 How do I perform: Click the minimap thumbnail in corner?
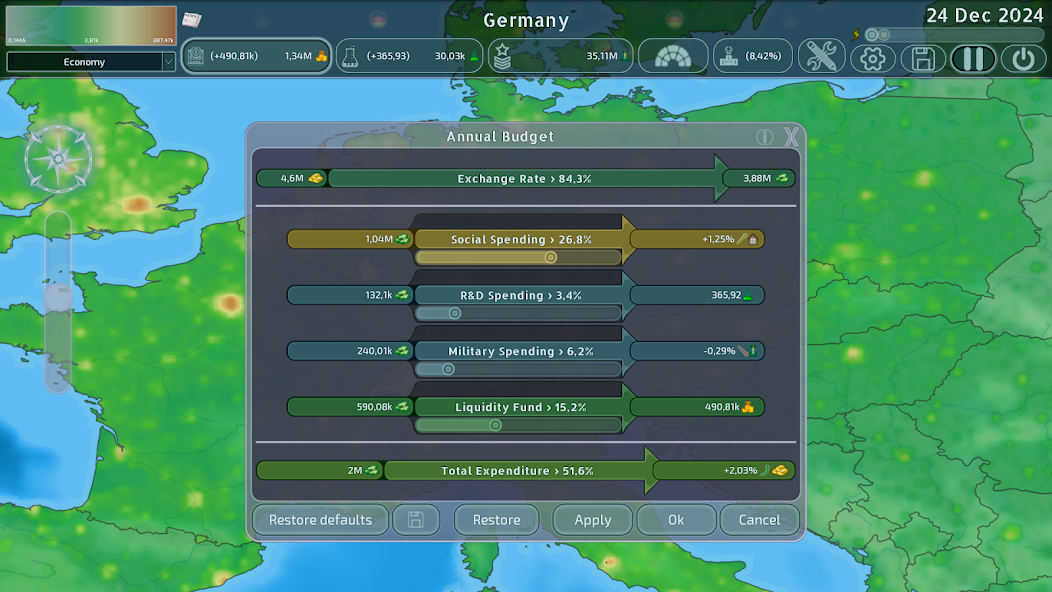tap(90, 26)
